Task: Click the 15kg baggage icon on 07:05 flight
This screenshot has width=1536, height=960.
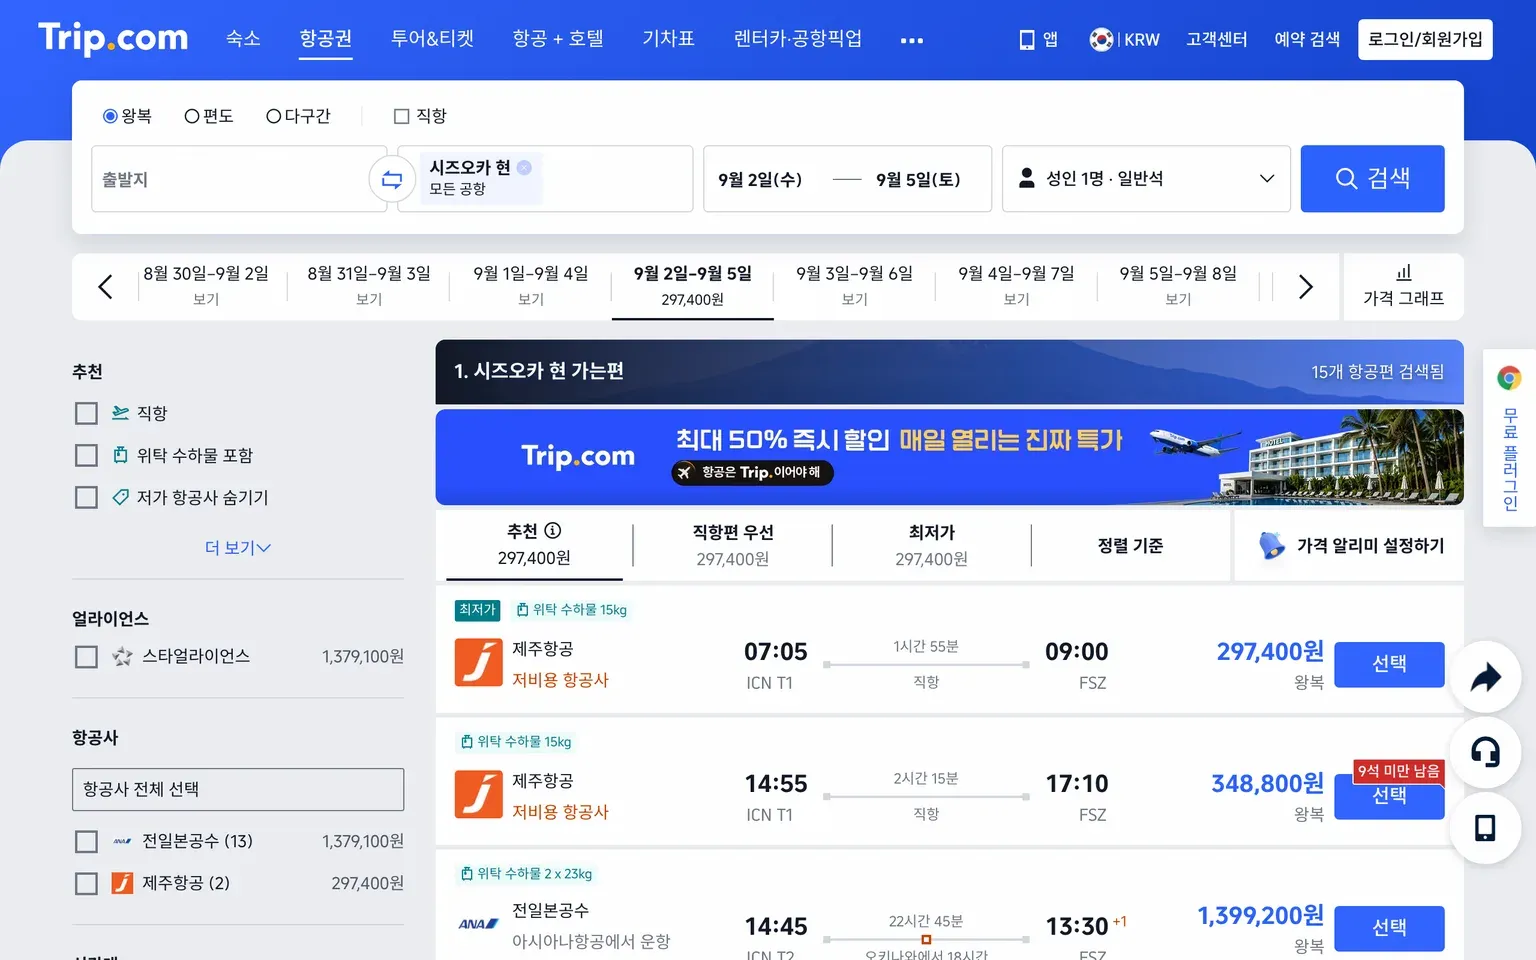Action: click(x=522, y=610)
